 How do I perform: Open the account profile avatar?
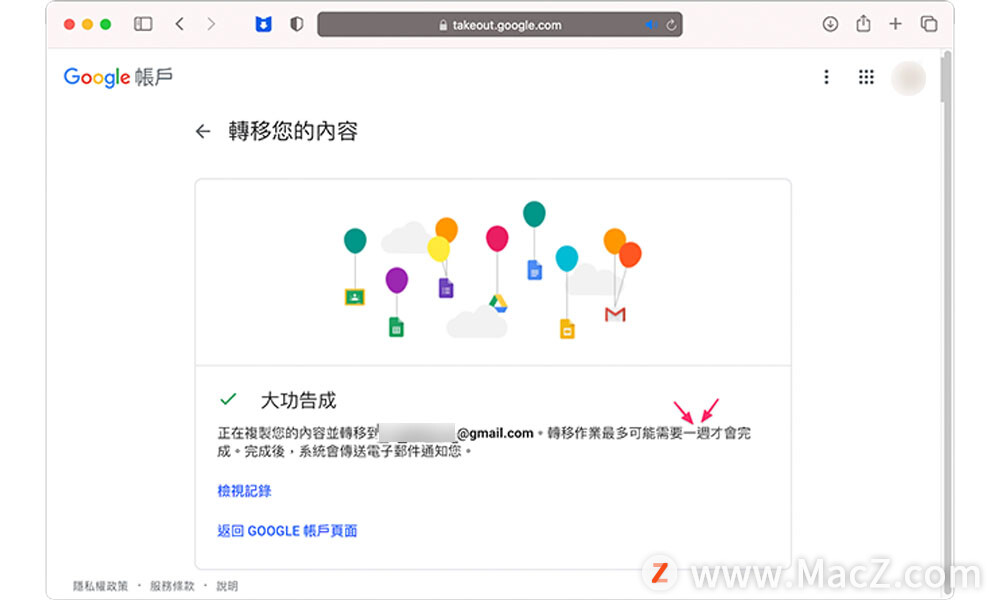pyautogui.click(x=908, y=78)
